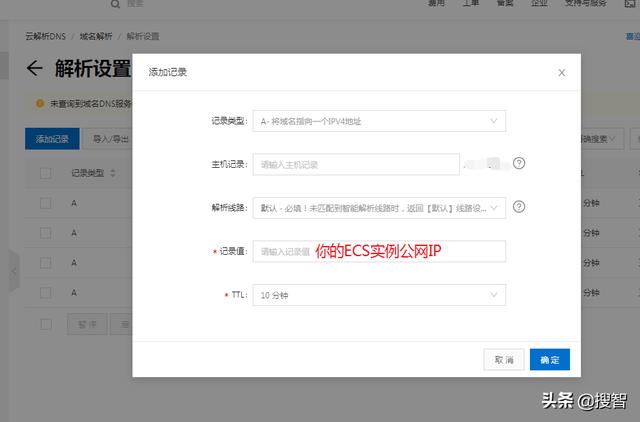Expand the collapsed left sidebar handle
The height and width of the screenshot is (422, 640).
coord(14,271)
